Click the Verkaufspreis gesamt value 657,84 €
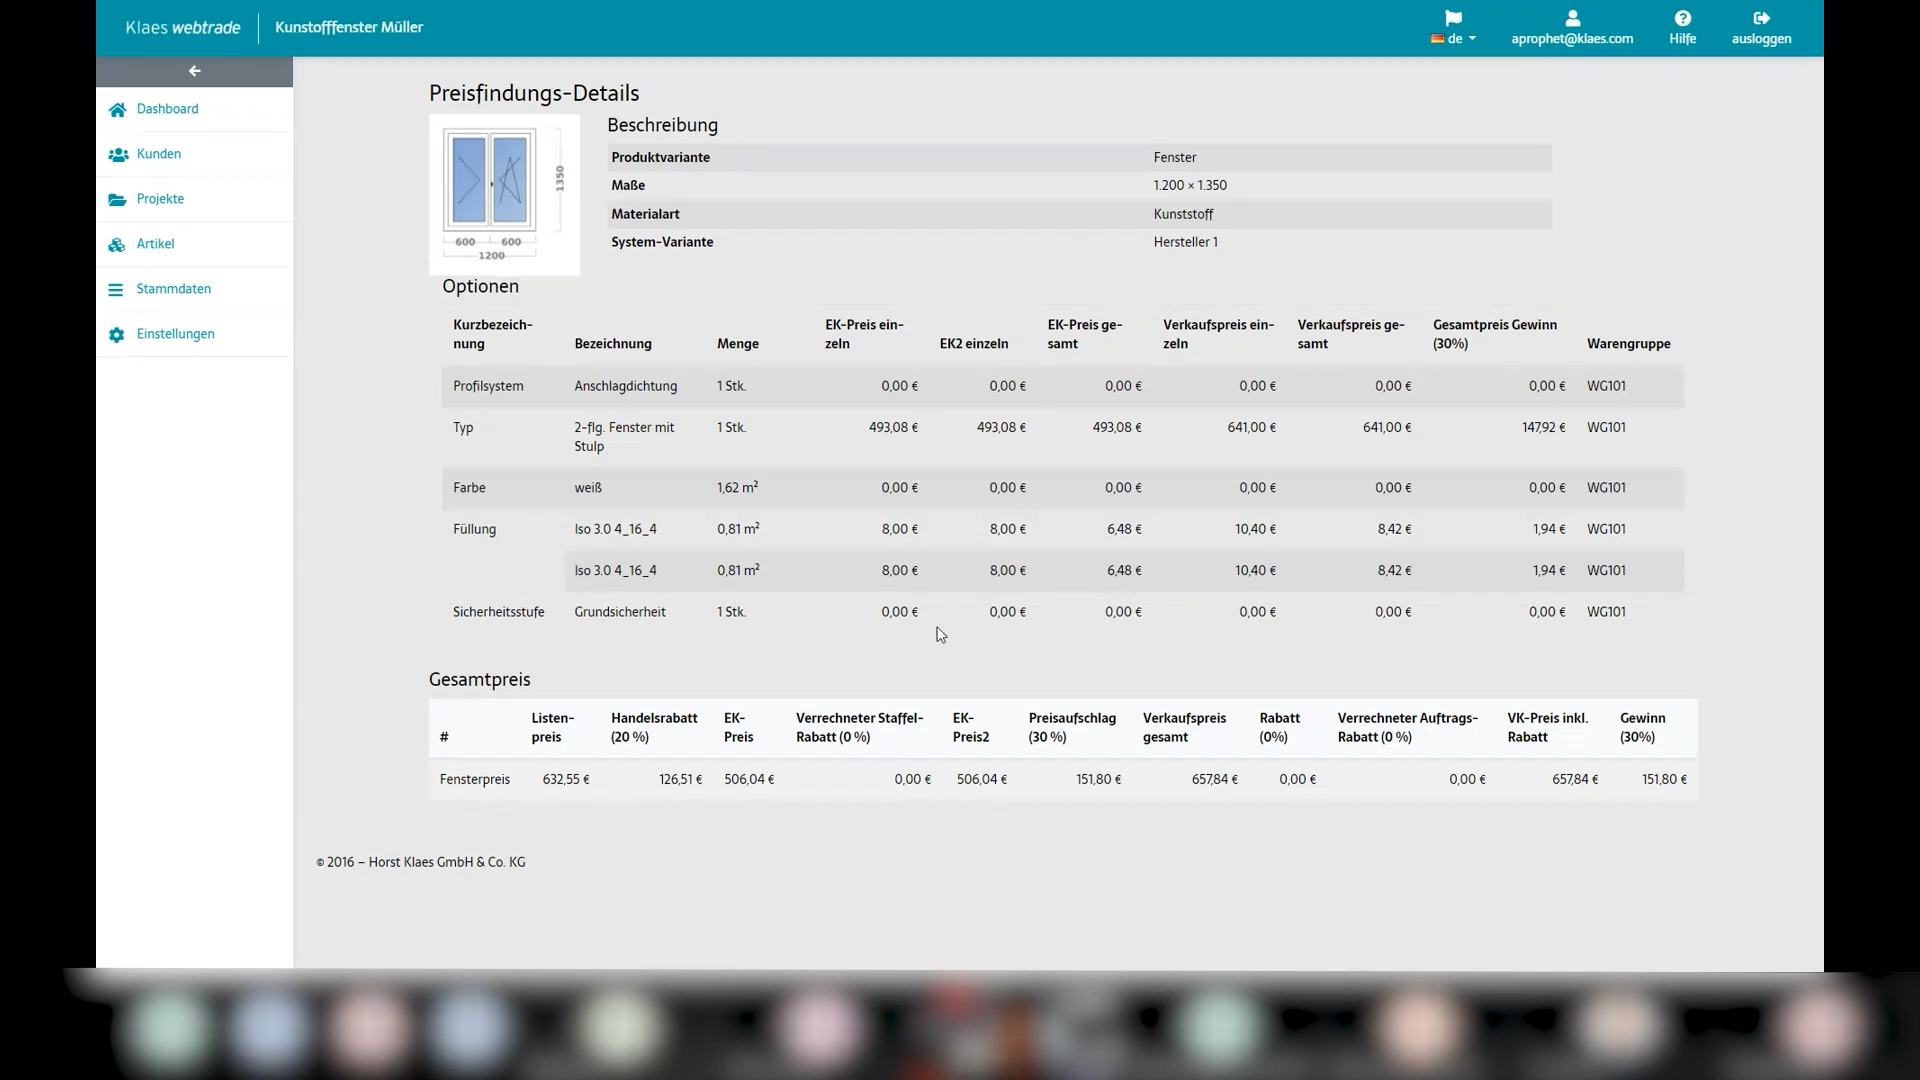This screenshot has width=1920, height=1080. 1214,779
